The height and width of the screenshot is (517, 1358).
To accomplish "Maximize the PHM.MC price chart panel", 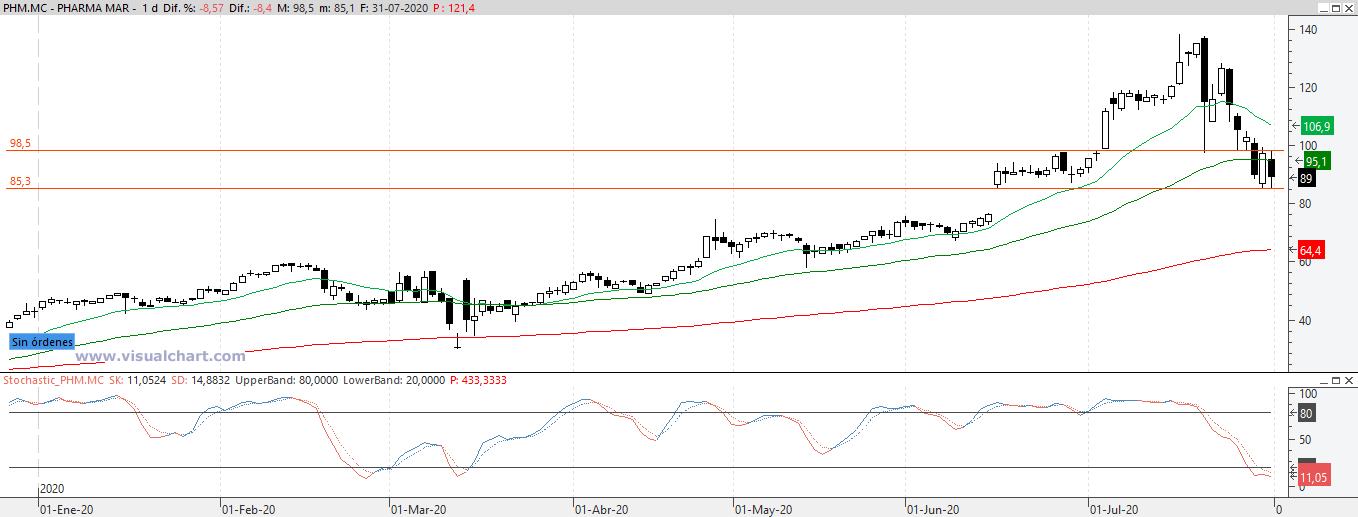I will (x=1337, y=8).
